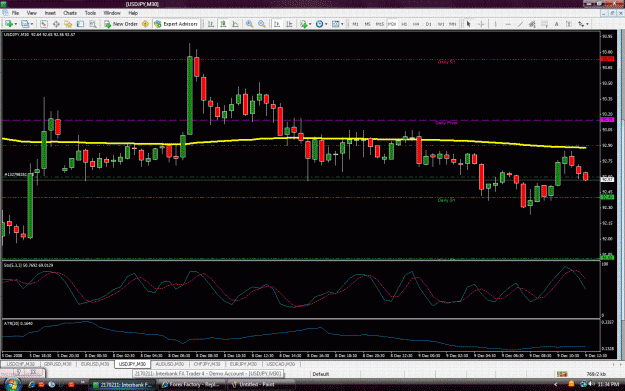Switch to GBPUSD,M30 chart tab
625x391 pixels.
coord(57,364)
